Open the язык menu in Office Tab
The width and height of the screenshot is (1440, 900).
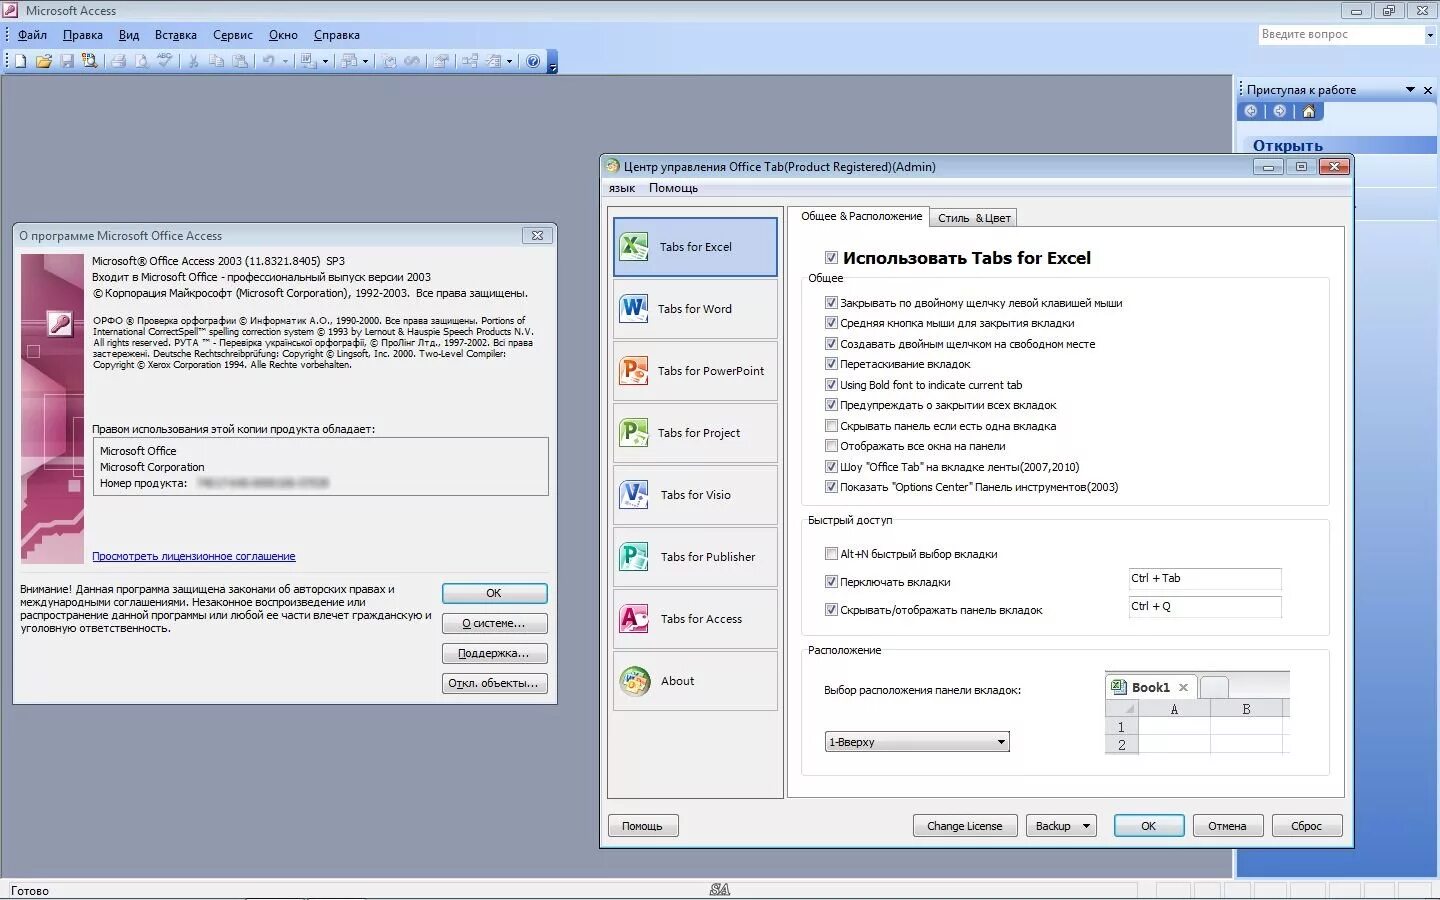coord(622,188)
